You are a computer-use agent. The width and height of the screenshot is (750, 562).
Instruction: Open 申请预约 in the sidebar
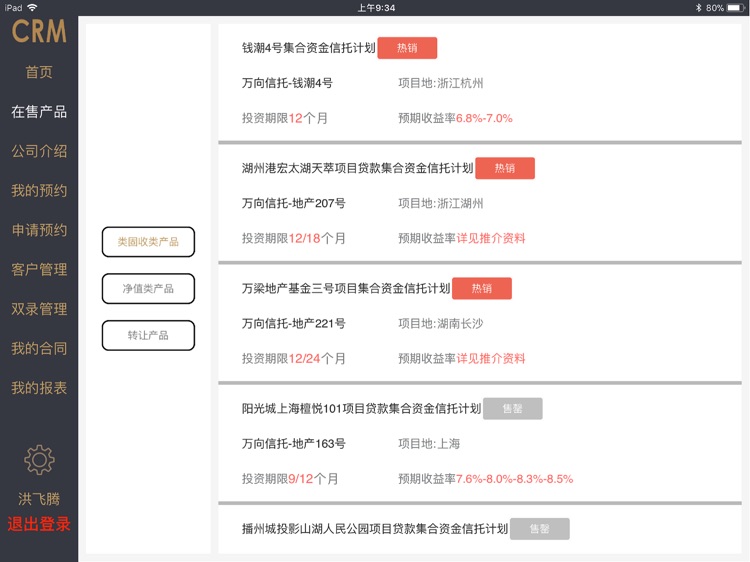(39, 230)
